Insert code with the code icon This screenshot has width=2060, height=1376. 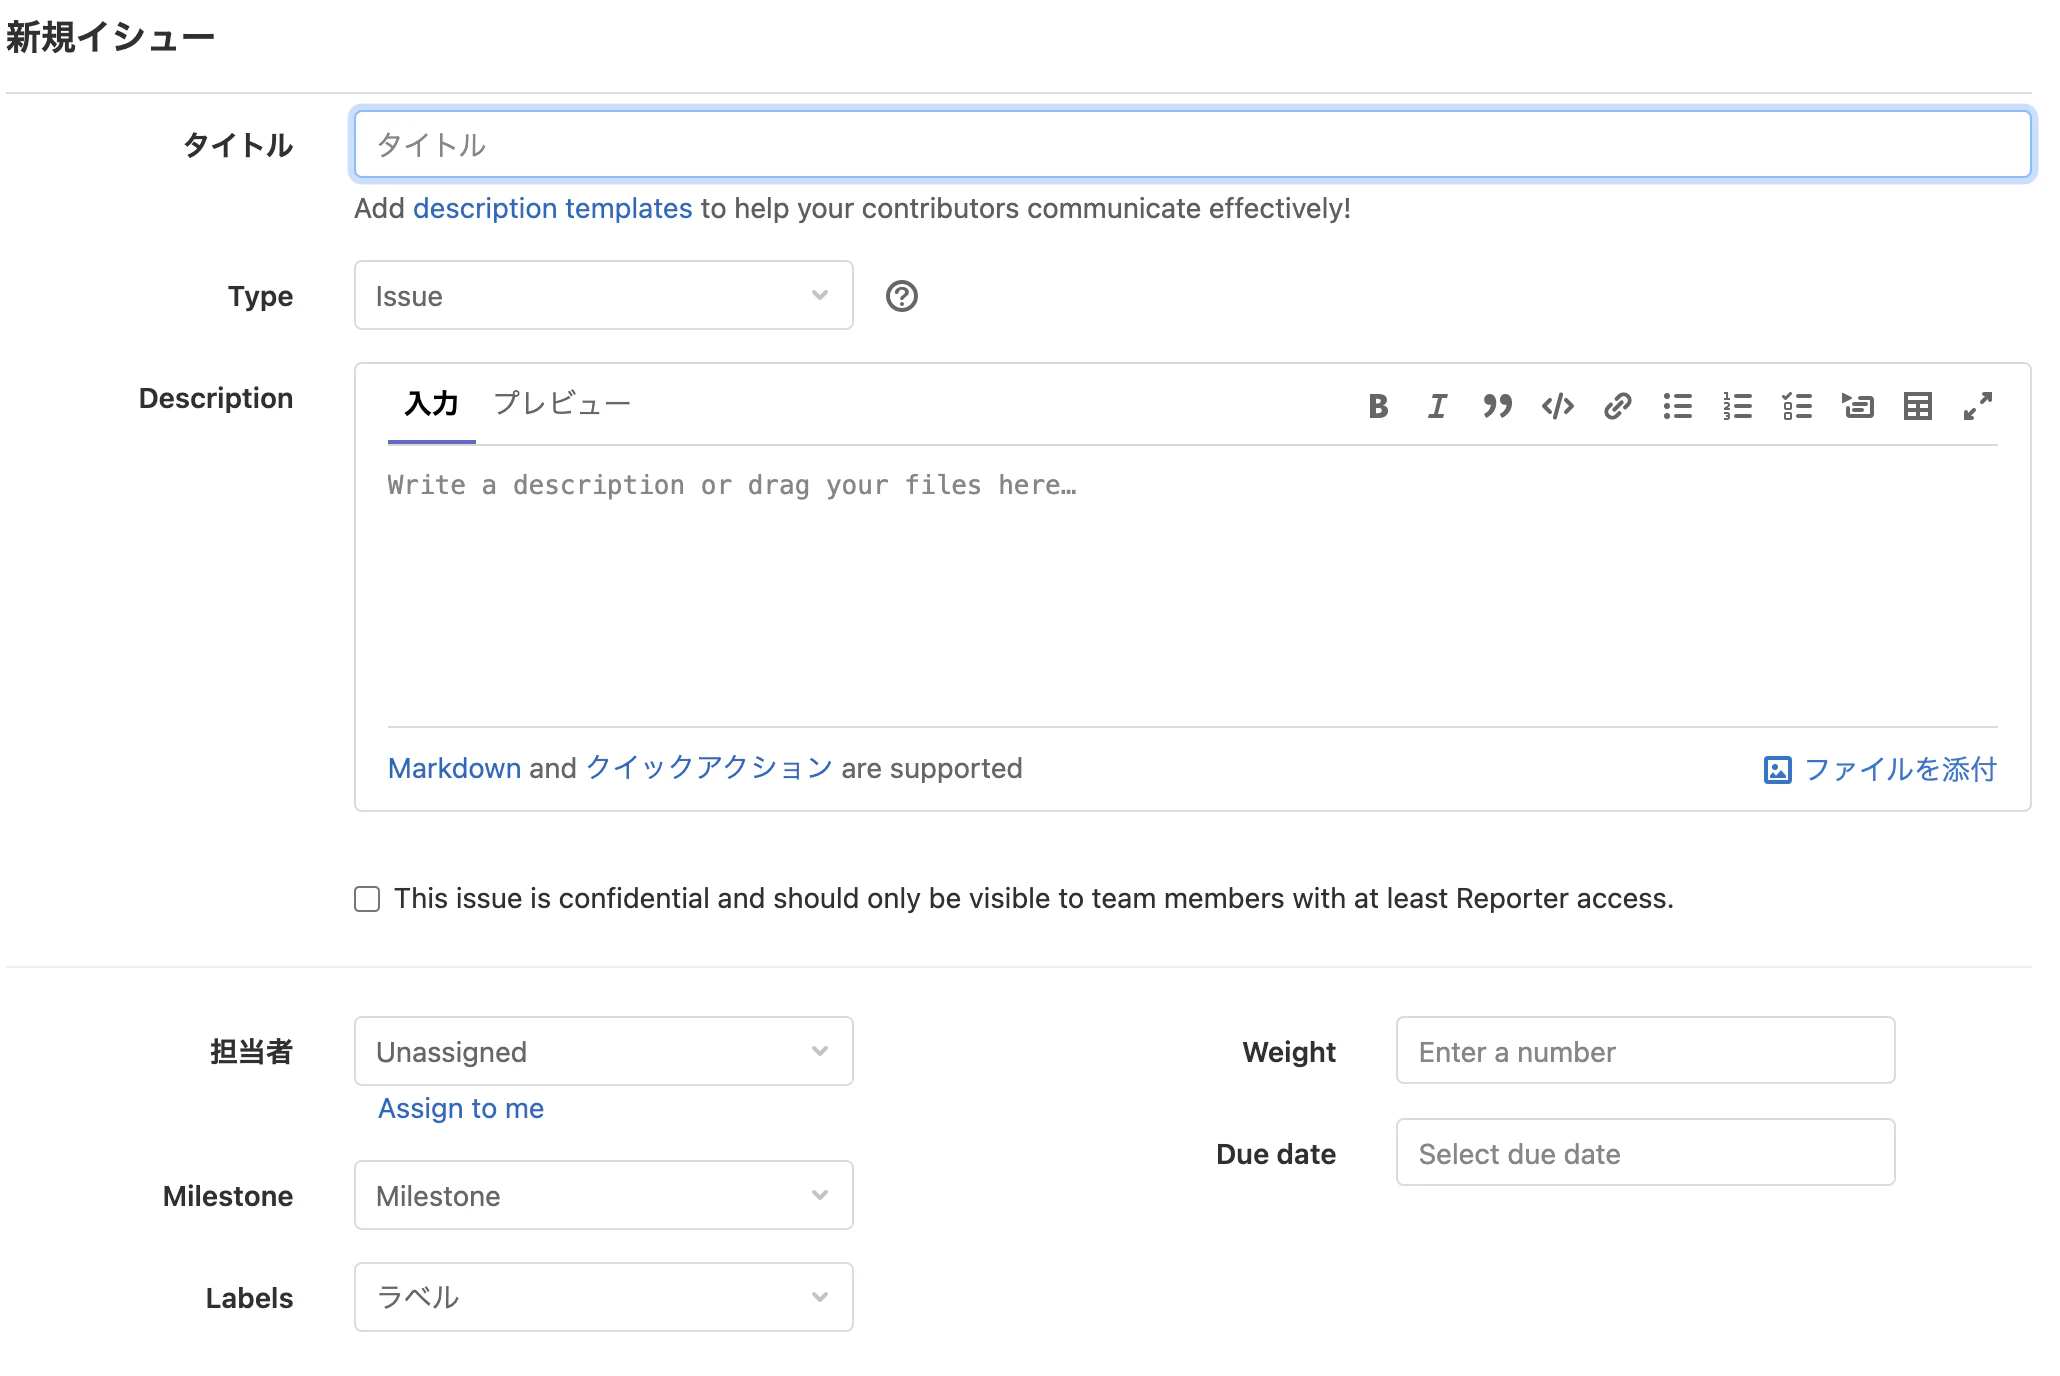[1557, 406]
